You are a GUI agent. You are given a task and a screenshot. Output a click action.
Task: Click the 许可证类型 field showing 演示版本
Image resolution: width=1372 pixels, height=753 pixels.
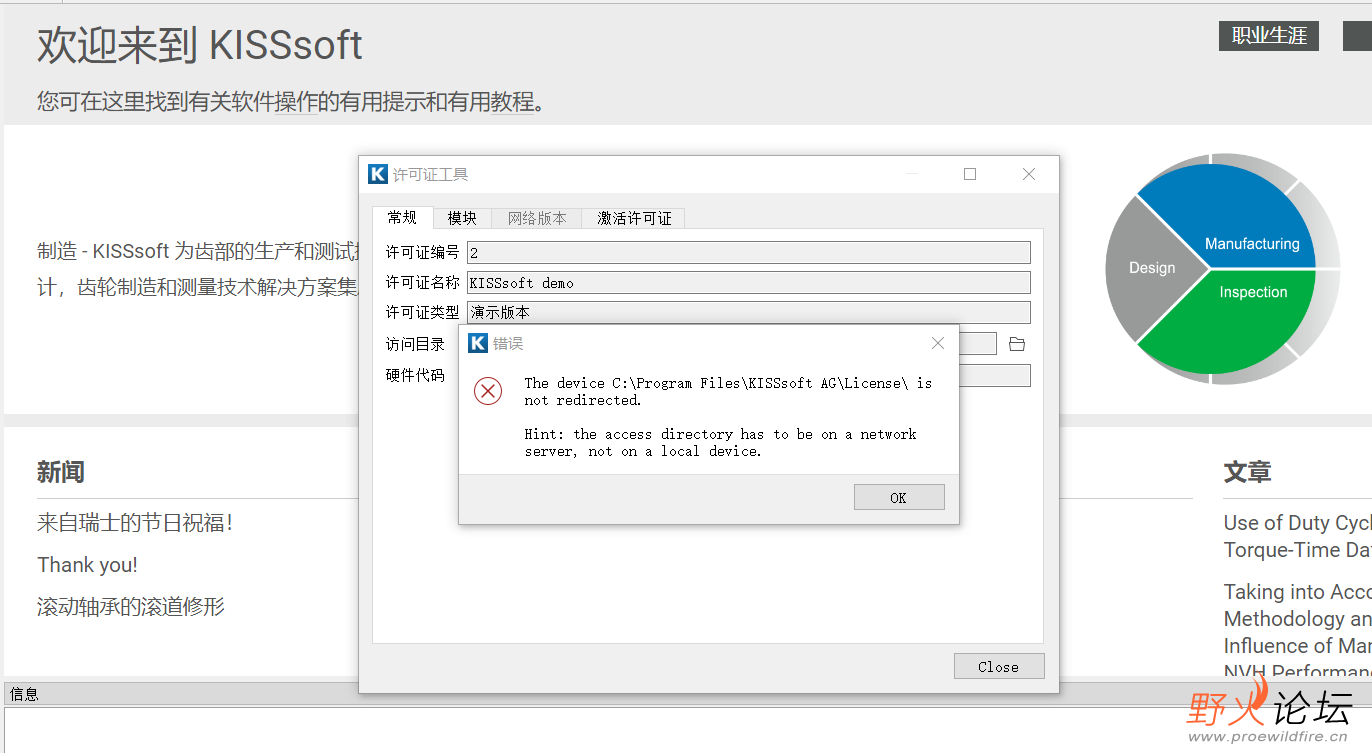(x=748, y=313)
